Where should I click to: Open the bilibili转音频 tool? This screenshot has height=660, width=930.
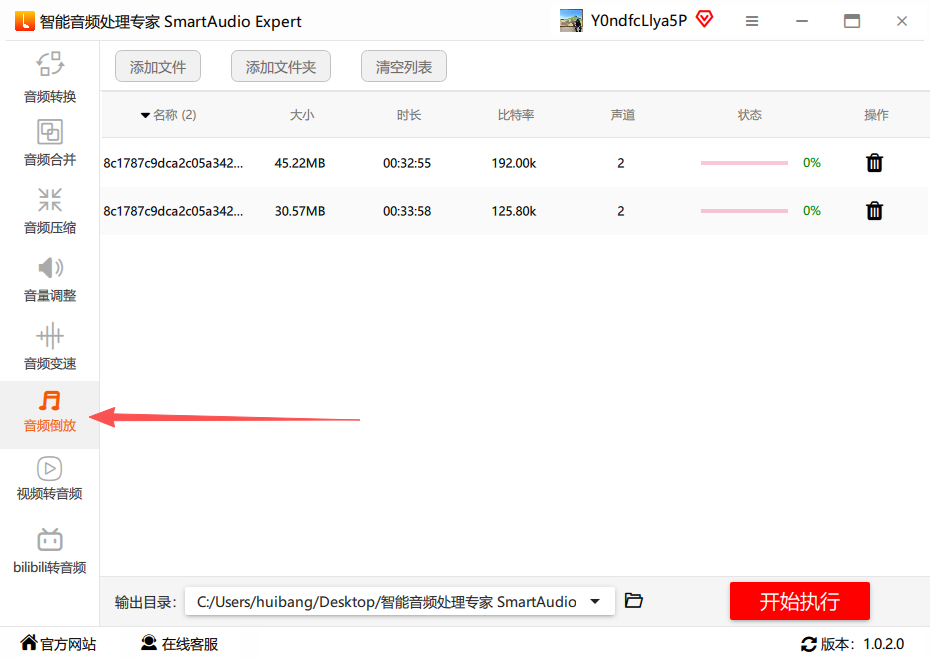50,551
